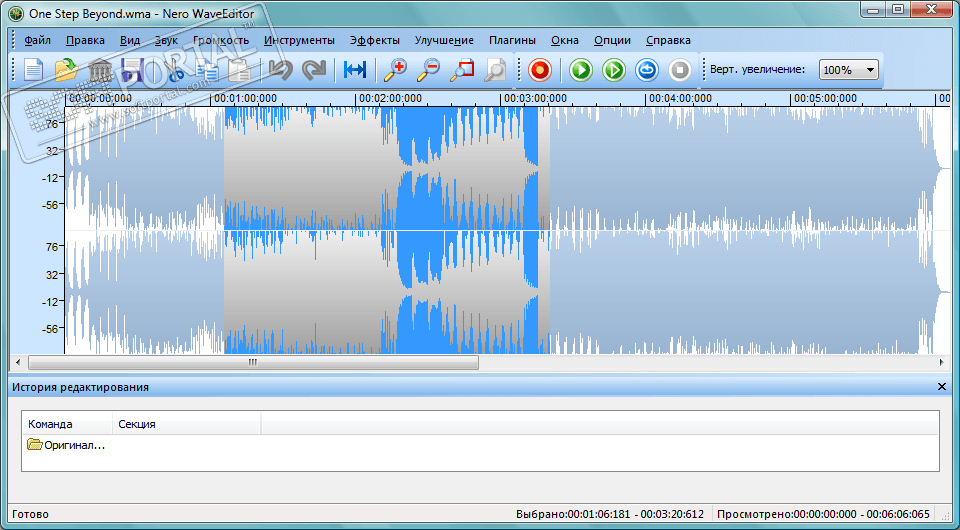Click the Готово status text
This screenshot has height=530, width=960.
click(31, 514)
